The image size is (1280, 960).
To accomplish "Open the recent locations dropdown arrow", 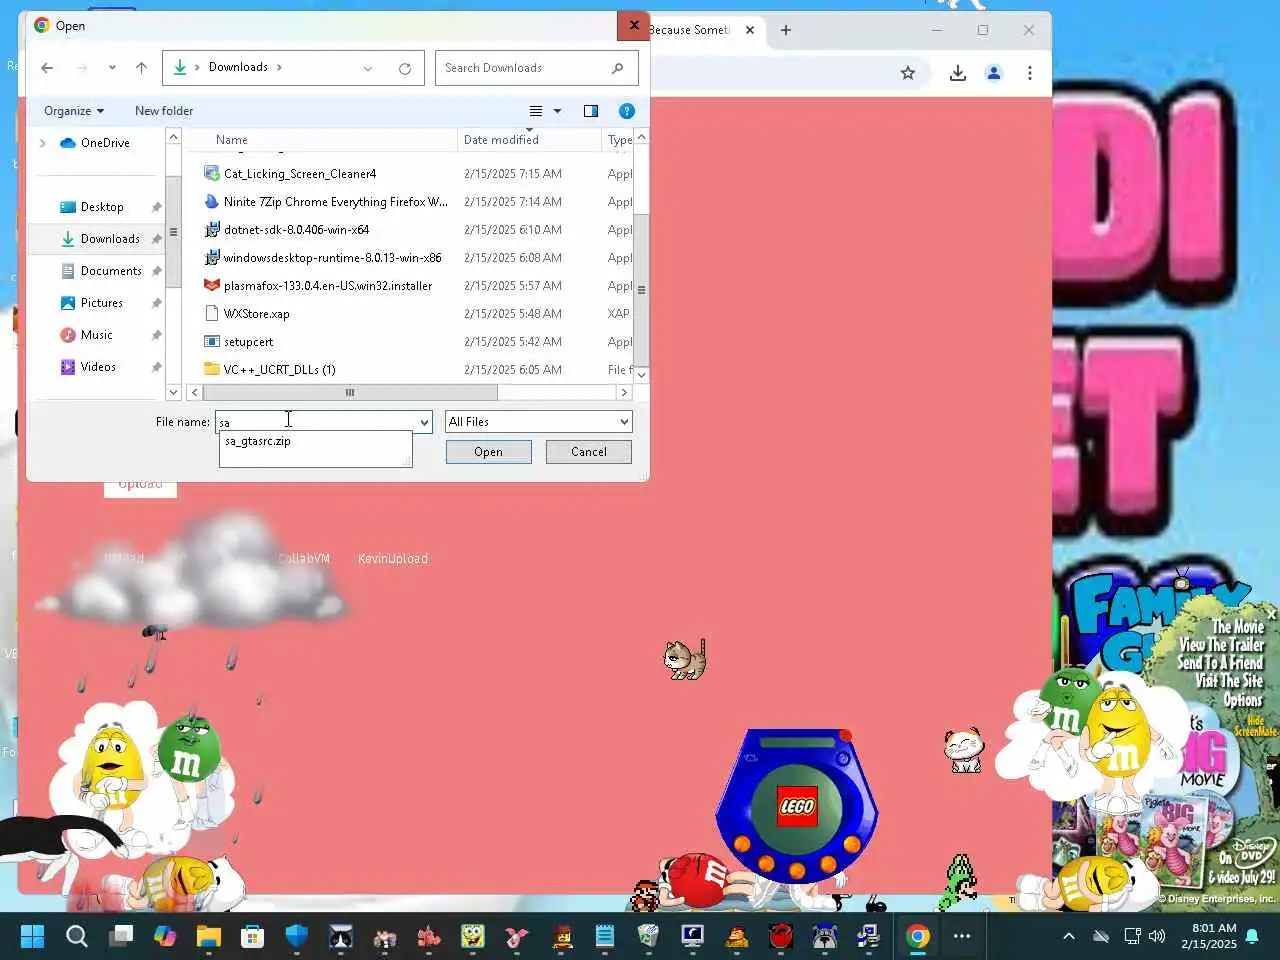I will tap(112, 68).
